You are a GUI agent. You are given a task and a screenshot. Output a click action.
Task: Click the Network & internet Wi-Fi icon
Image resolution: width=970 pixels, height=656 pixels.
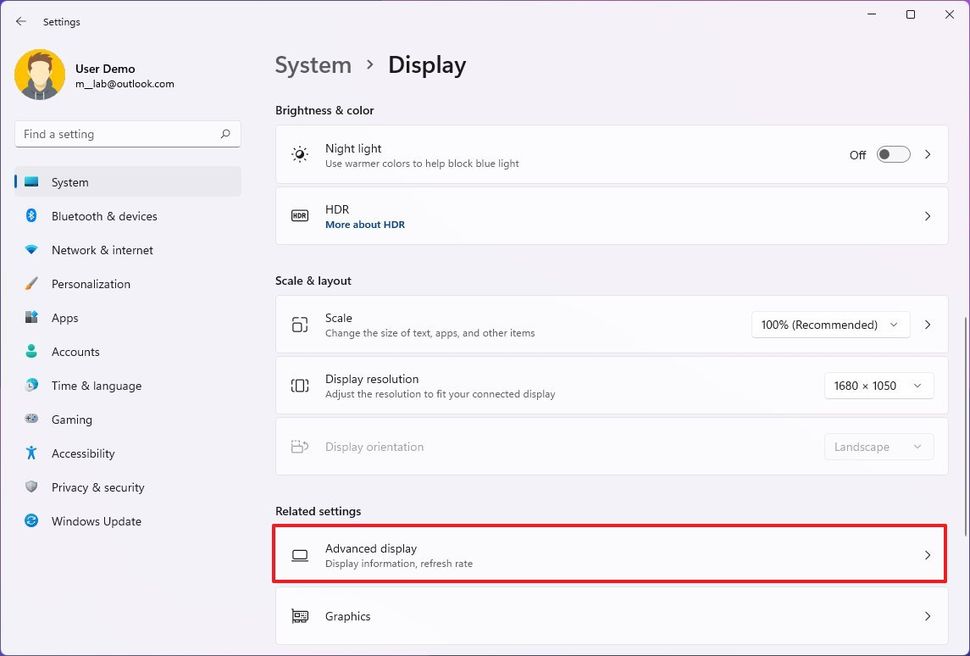tap(31, 250)
